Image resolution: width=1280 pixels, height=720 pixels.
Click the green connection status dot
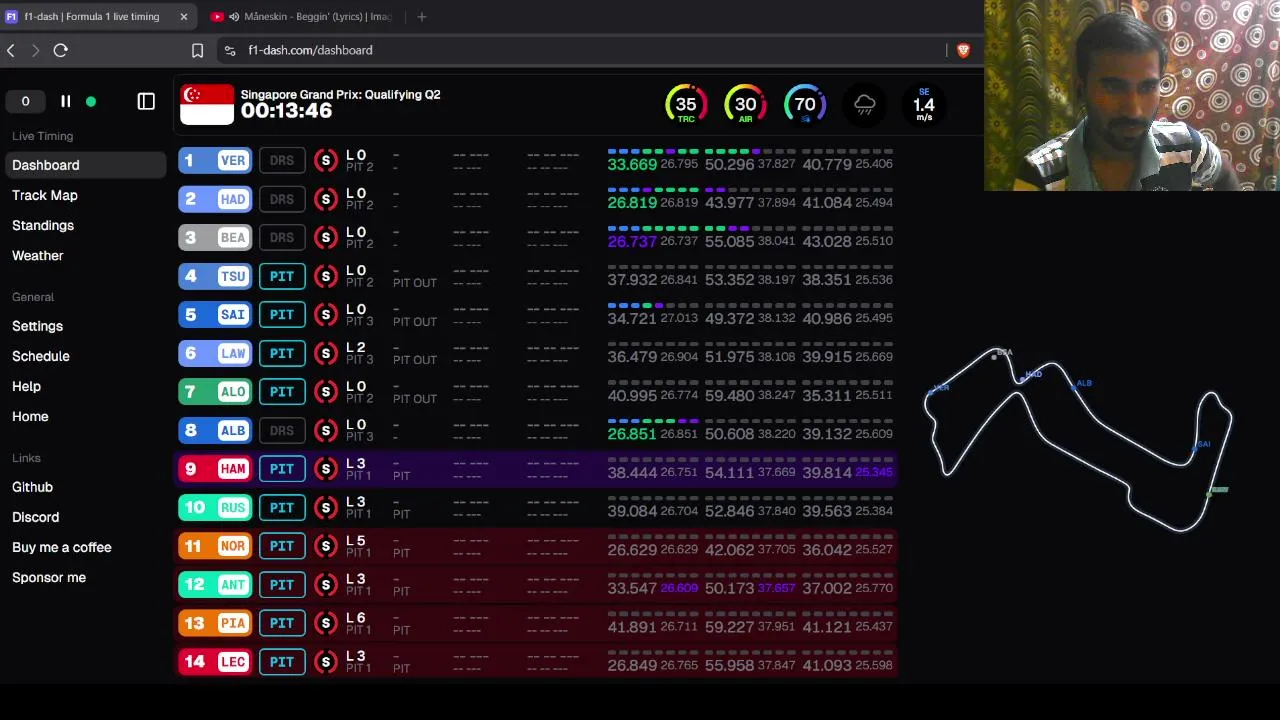(x=91, y=101)
